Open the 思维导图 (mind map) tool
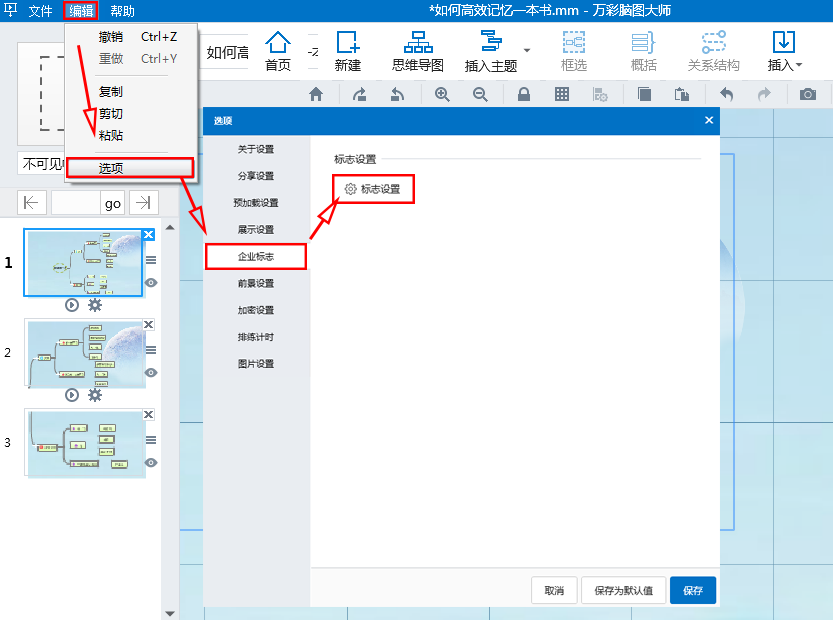833x620 pixels. coord(417,50)
